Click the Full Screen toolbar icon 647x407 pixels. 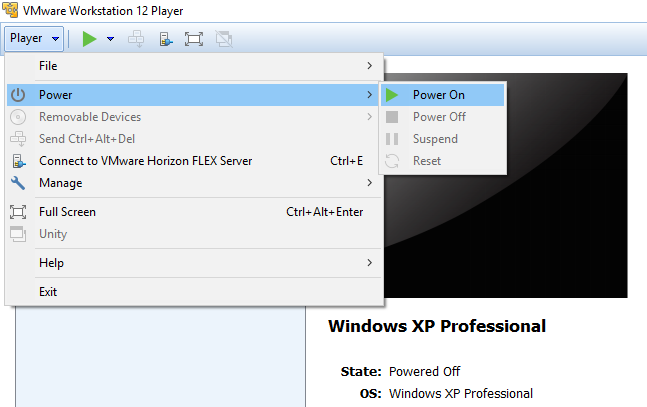pos(194,39)
